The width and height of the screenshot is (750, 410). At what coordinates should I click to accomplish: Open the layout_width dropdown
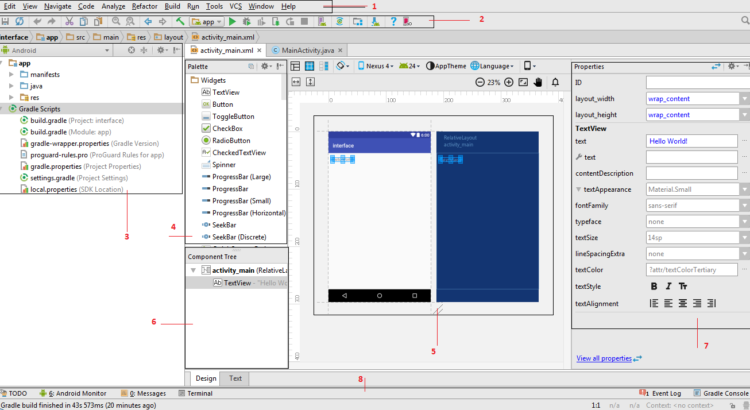pyautogui.click(x=746, y=99)
